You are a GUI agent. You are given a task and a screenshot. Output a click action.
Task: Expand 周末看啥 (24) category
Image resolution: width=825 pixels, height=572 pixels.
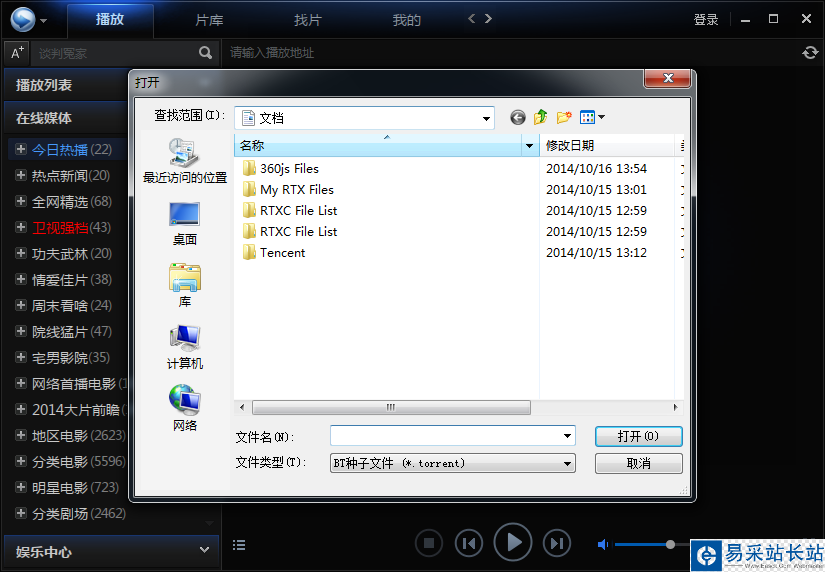[21, 305]
